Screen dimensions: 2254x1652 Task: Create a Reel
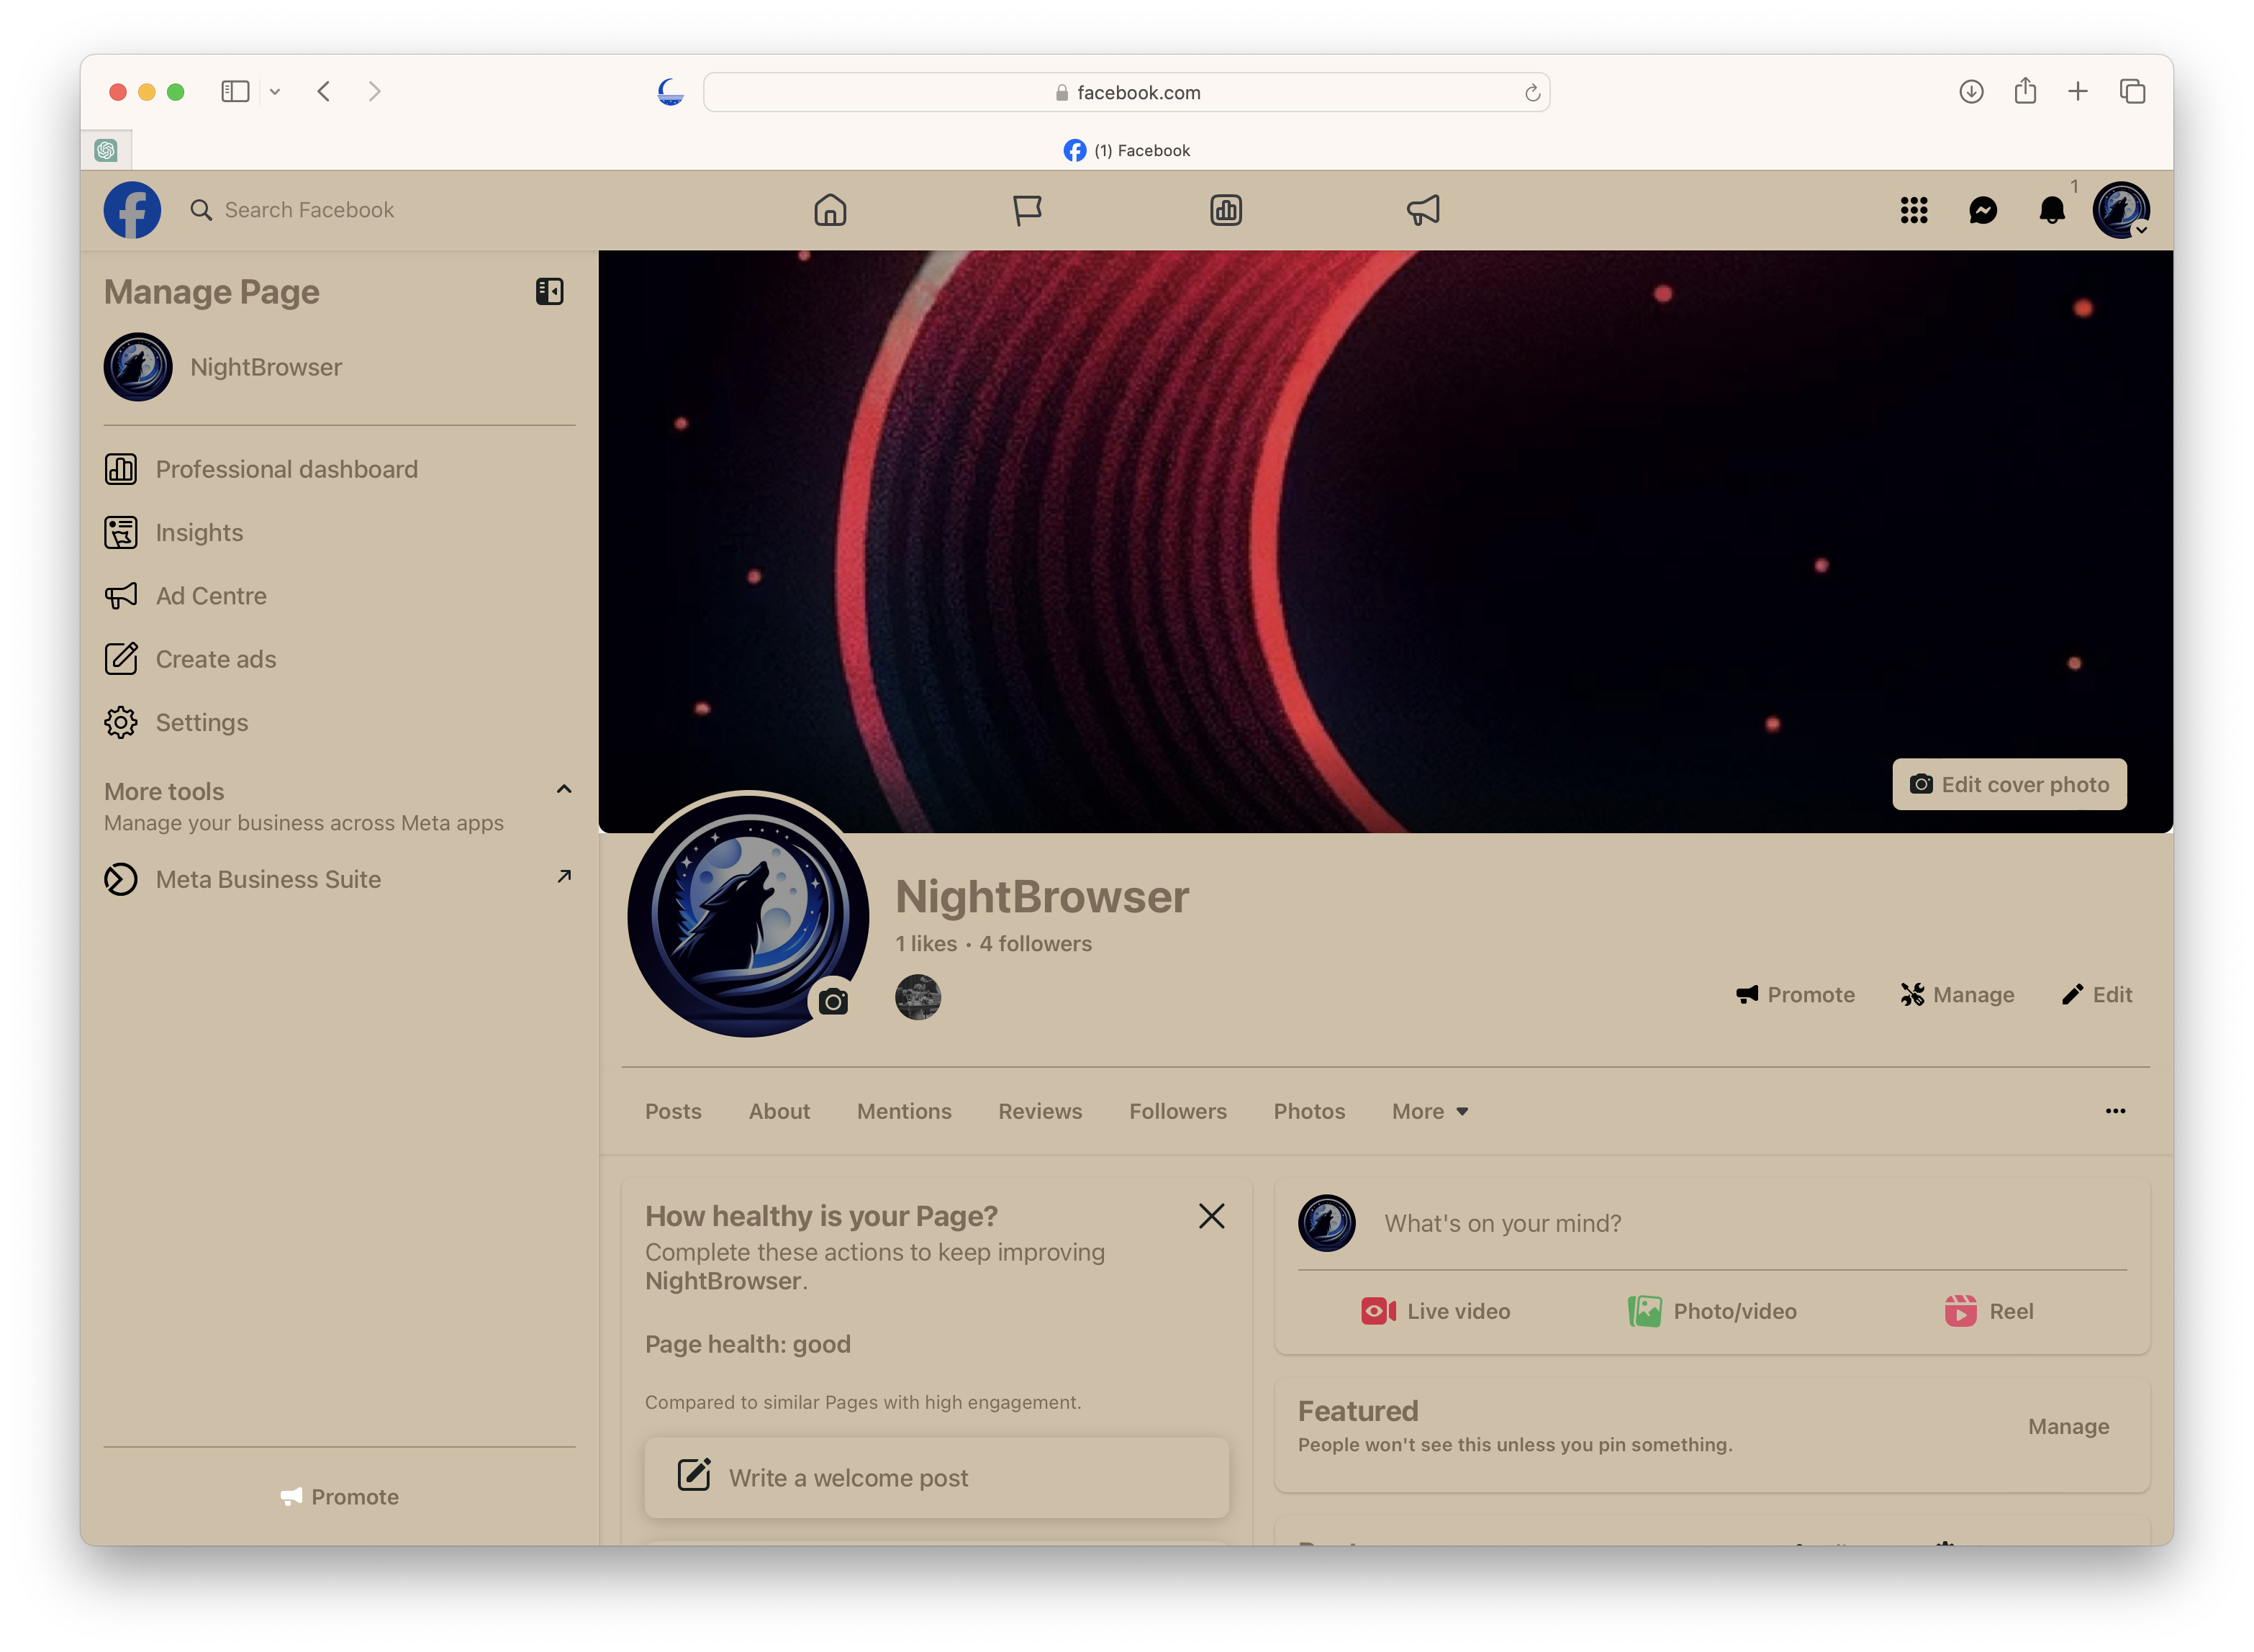click(1989, 1312)
